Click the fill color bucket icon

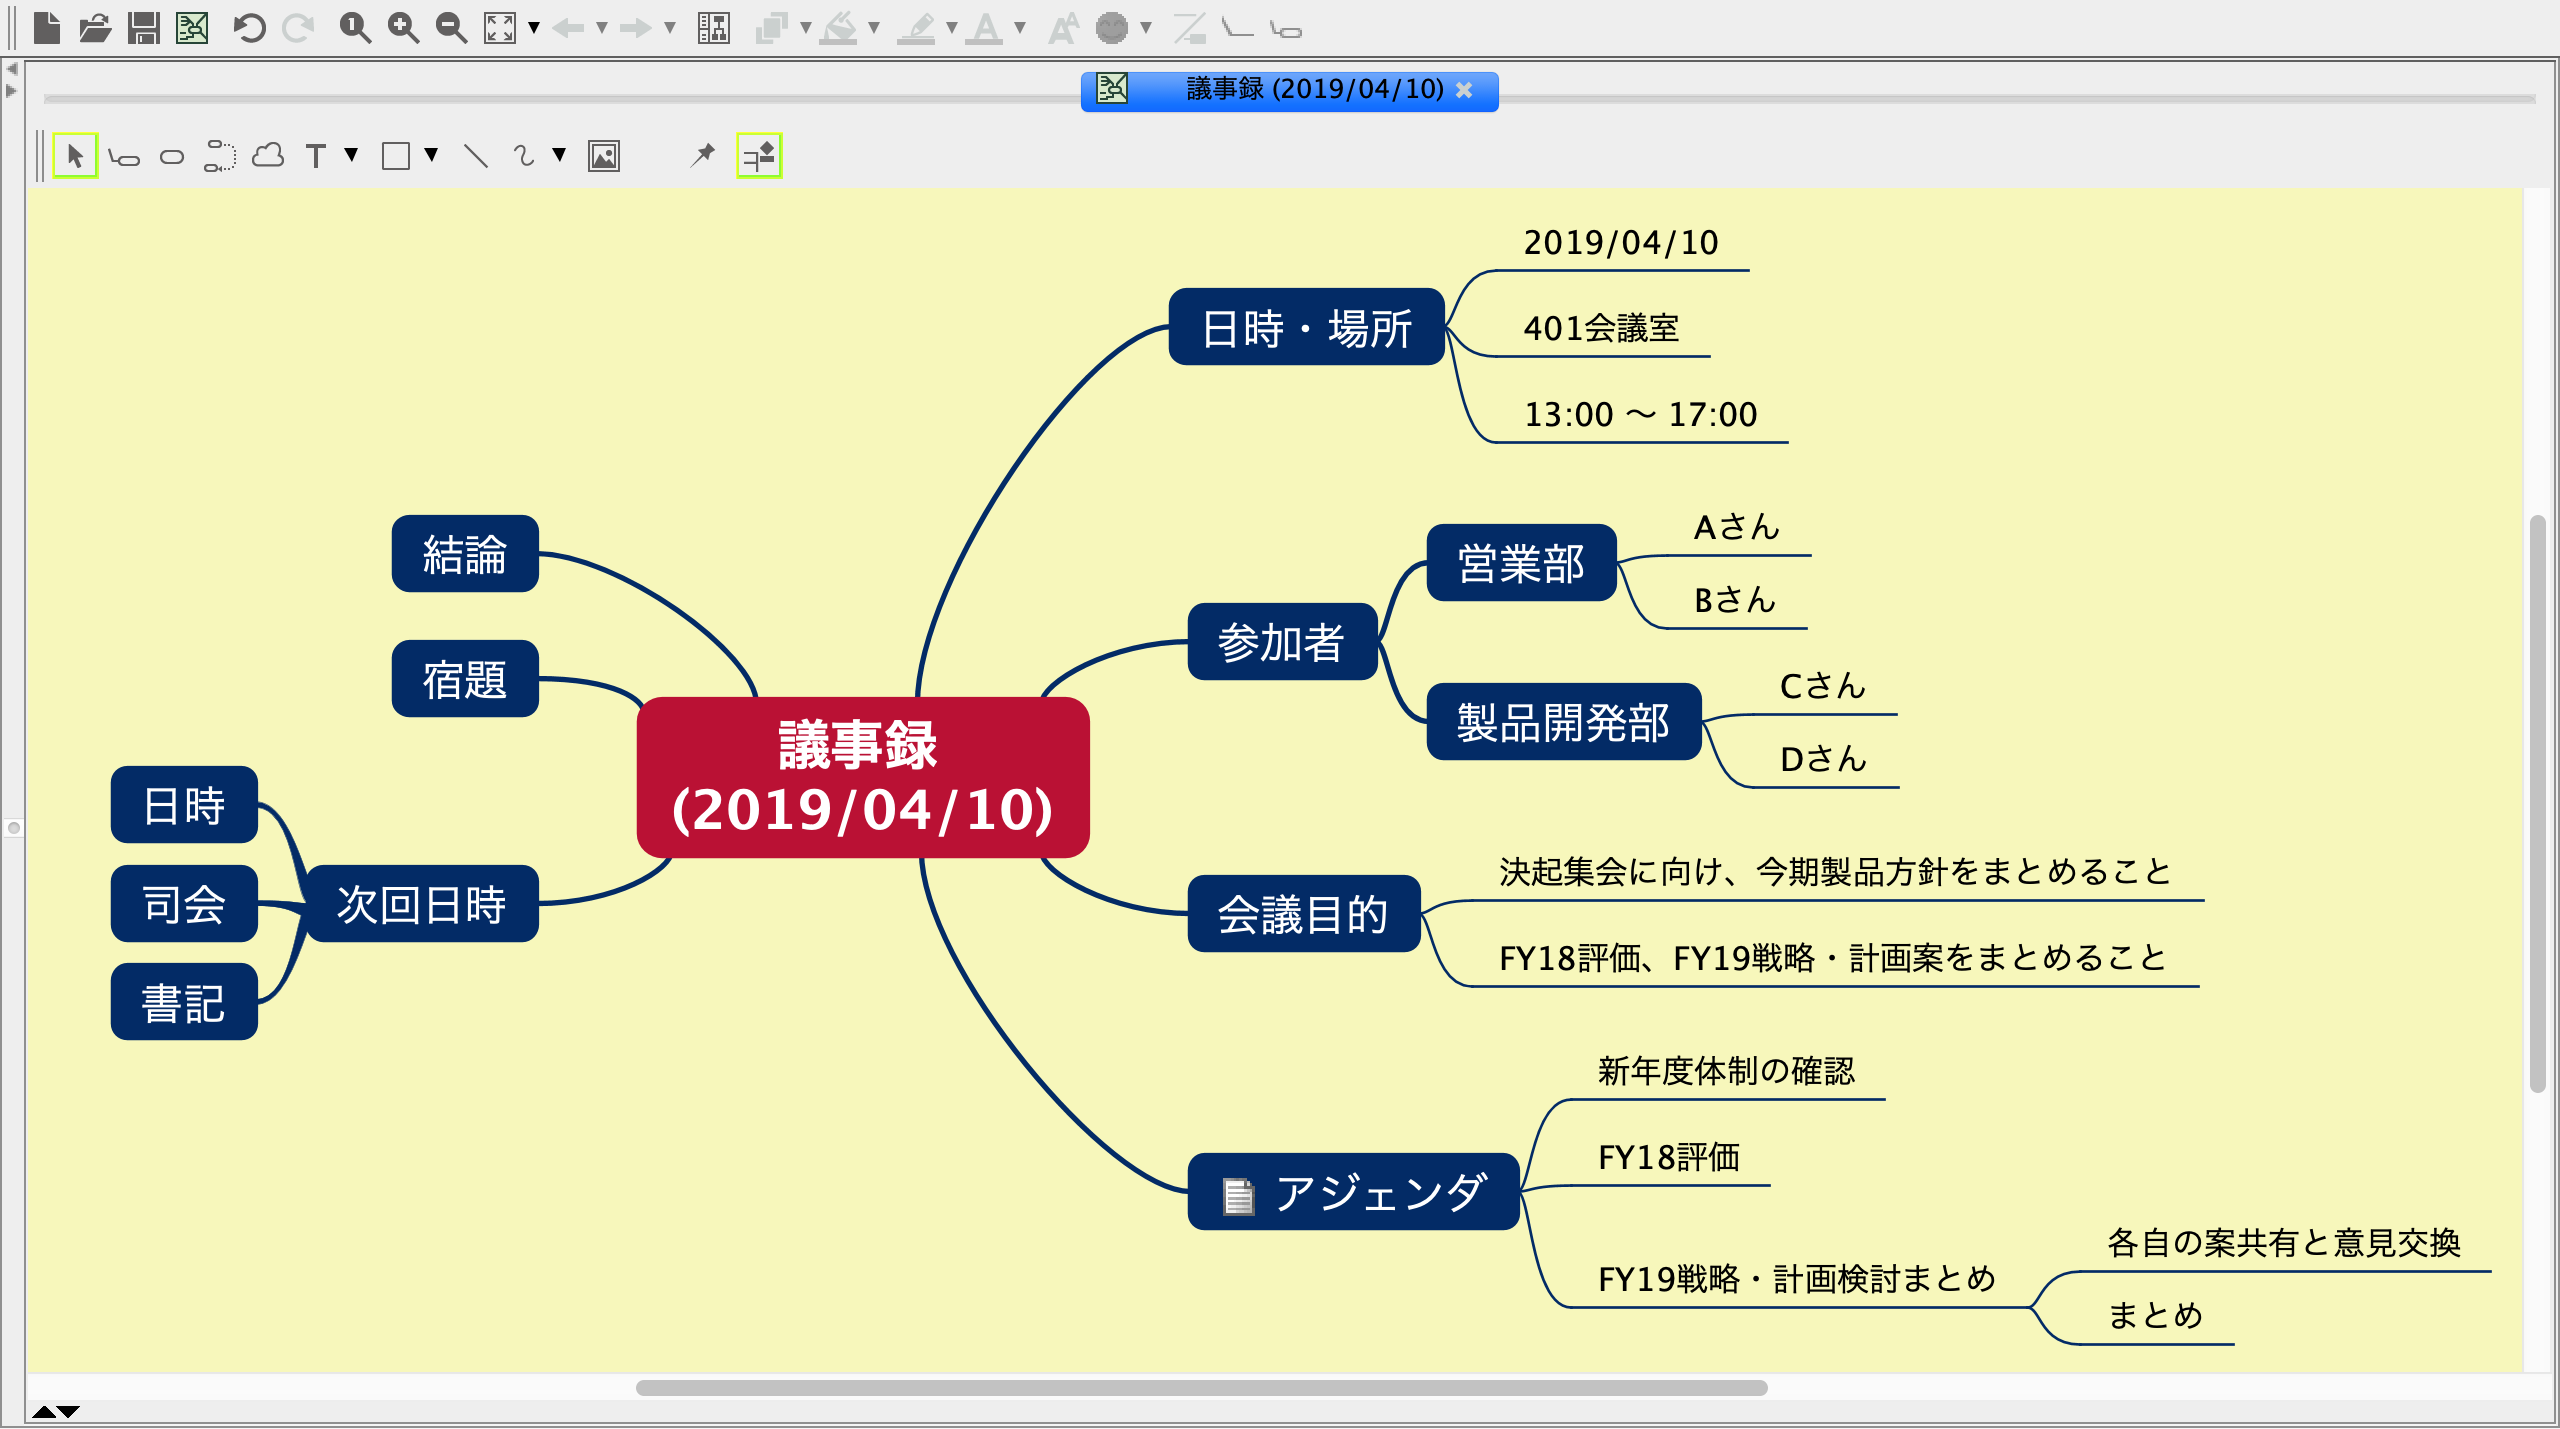(838, 28)
